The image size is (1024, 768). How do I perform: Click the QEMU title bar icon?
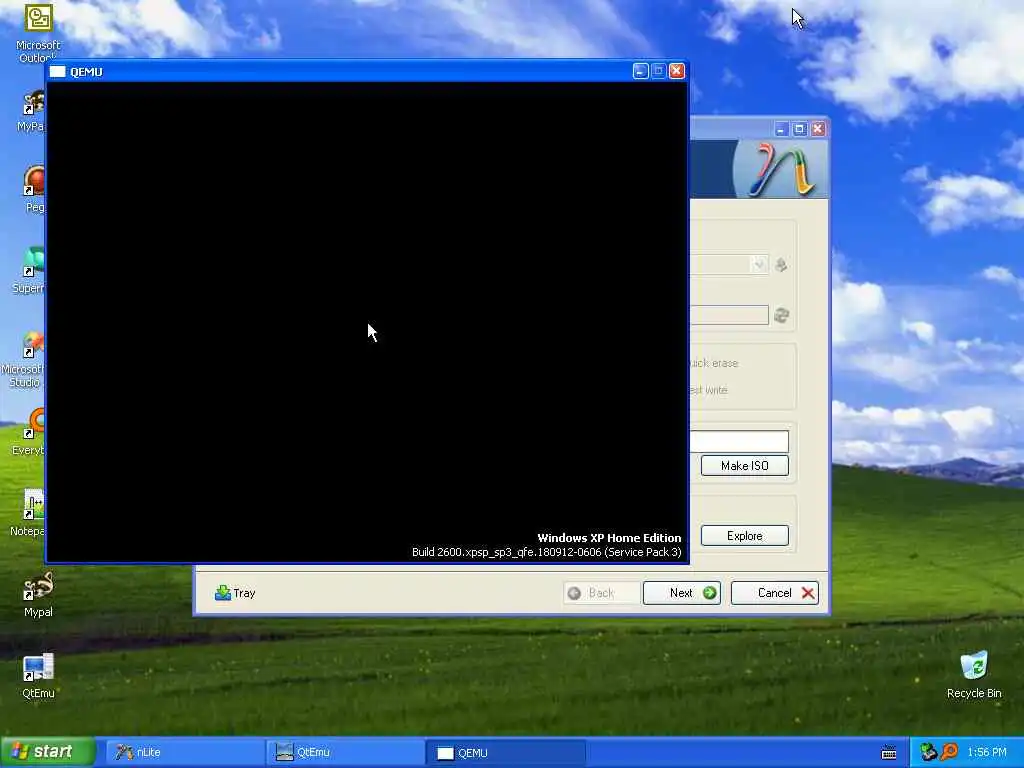pyautogui.click(x=57, y=72)
